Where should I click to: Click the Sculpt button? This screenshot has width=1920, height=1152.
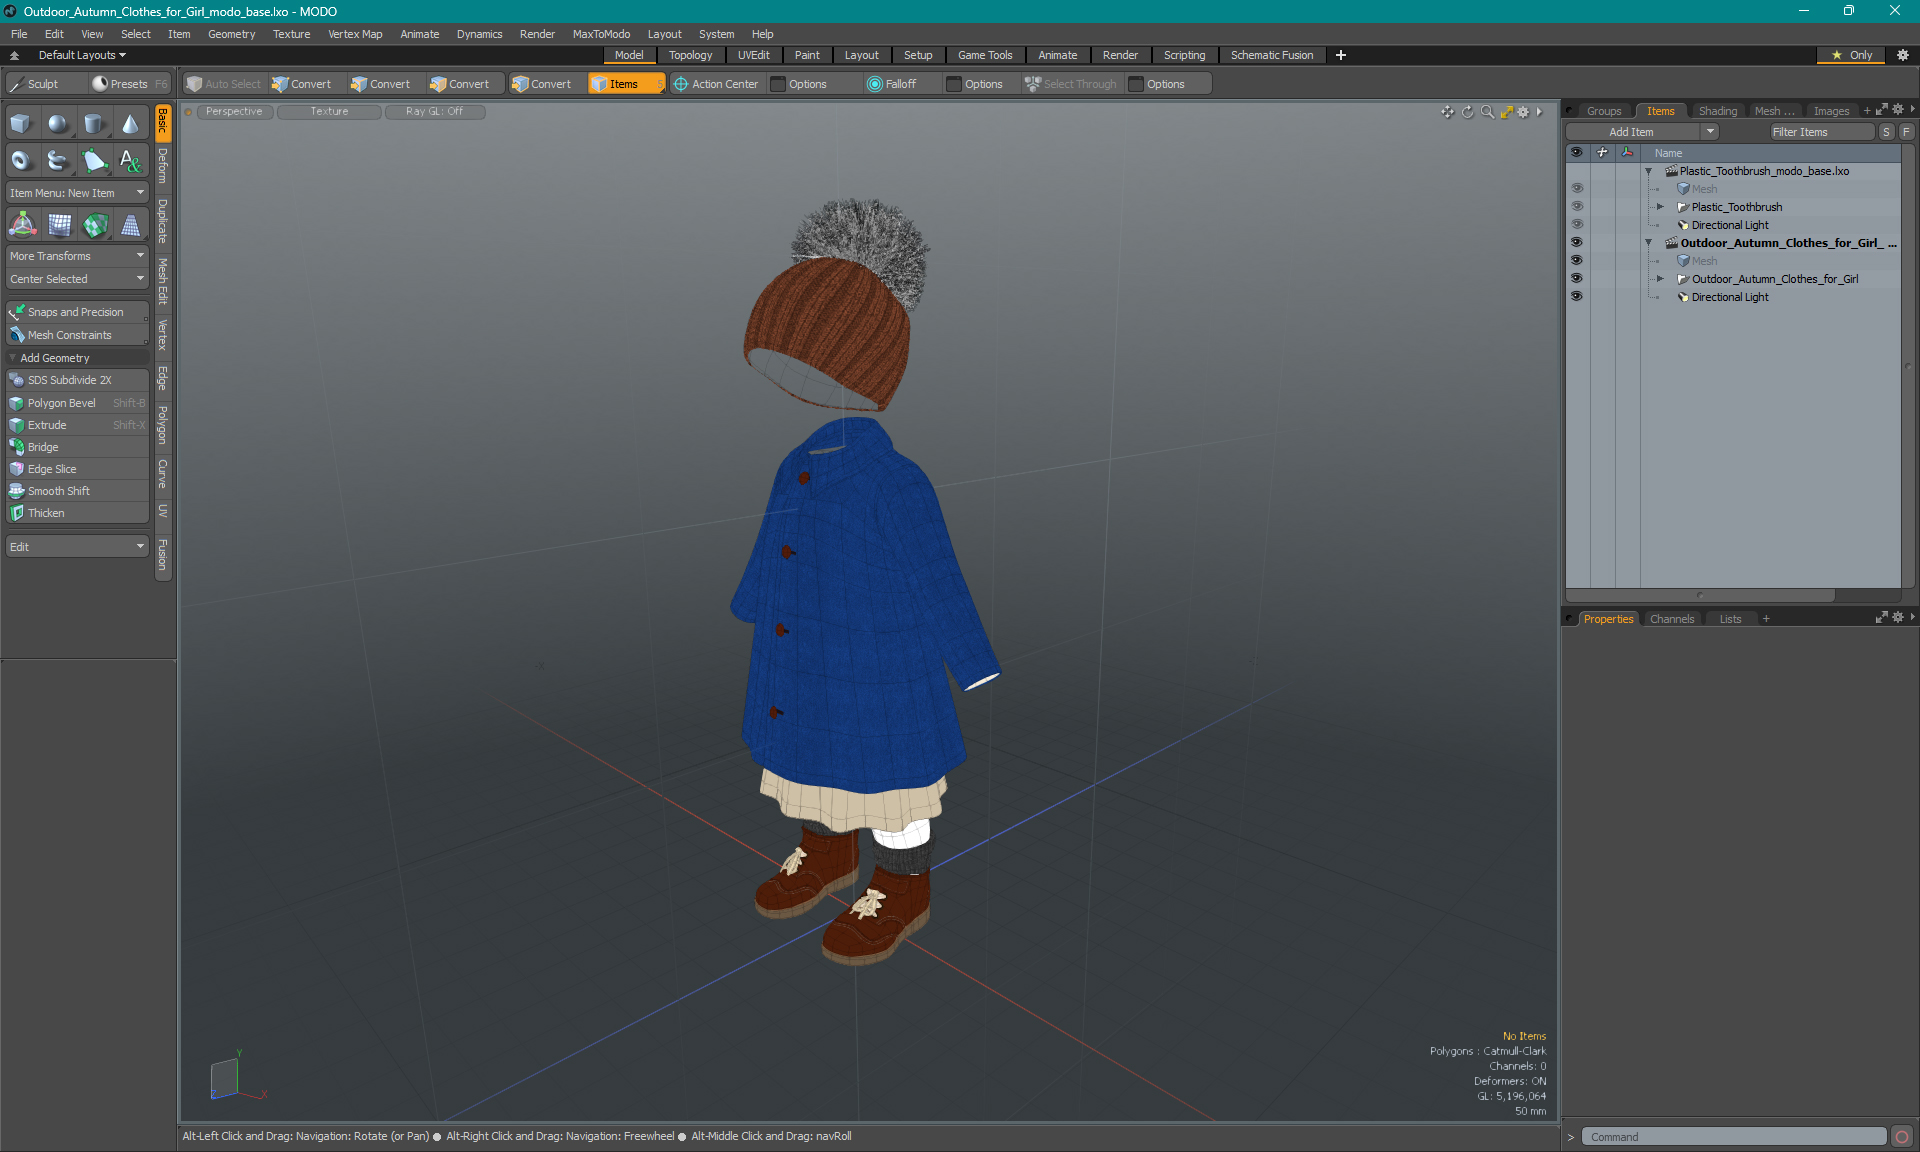44,84
